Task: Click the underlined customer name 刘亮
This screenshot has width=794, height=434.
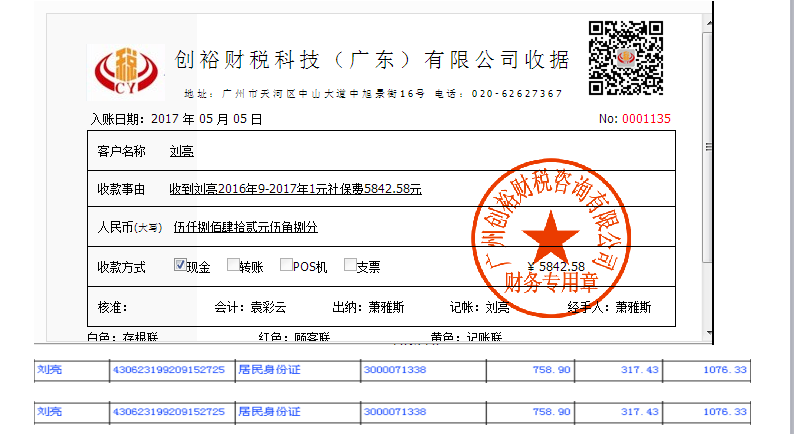Action: coord(182,151)
